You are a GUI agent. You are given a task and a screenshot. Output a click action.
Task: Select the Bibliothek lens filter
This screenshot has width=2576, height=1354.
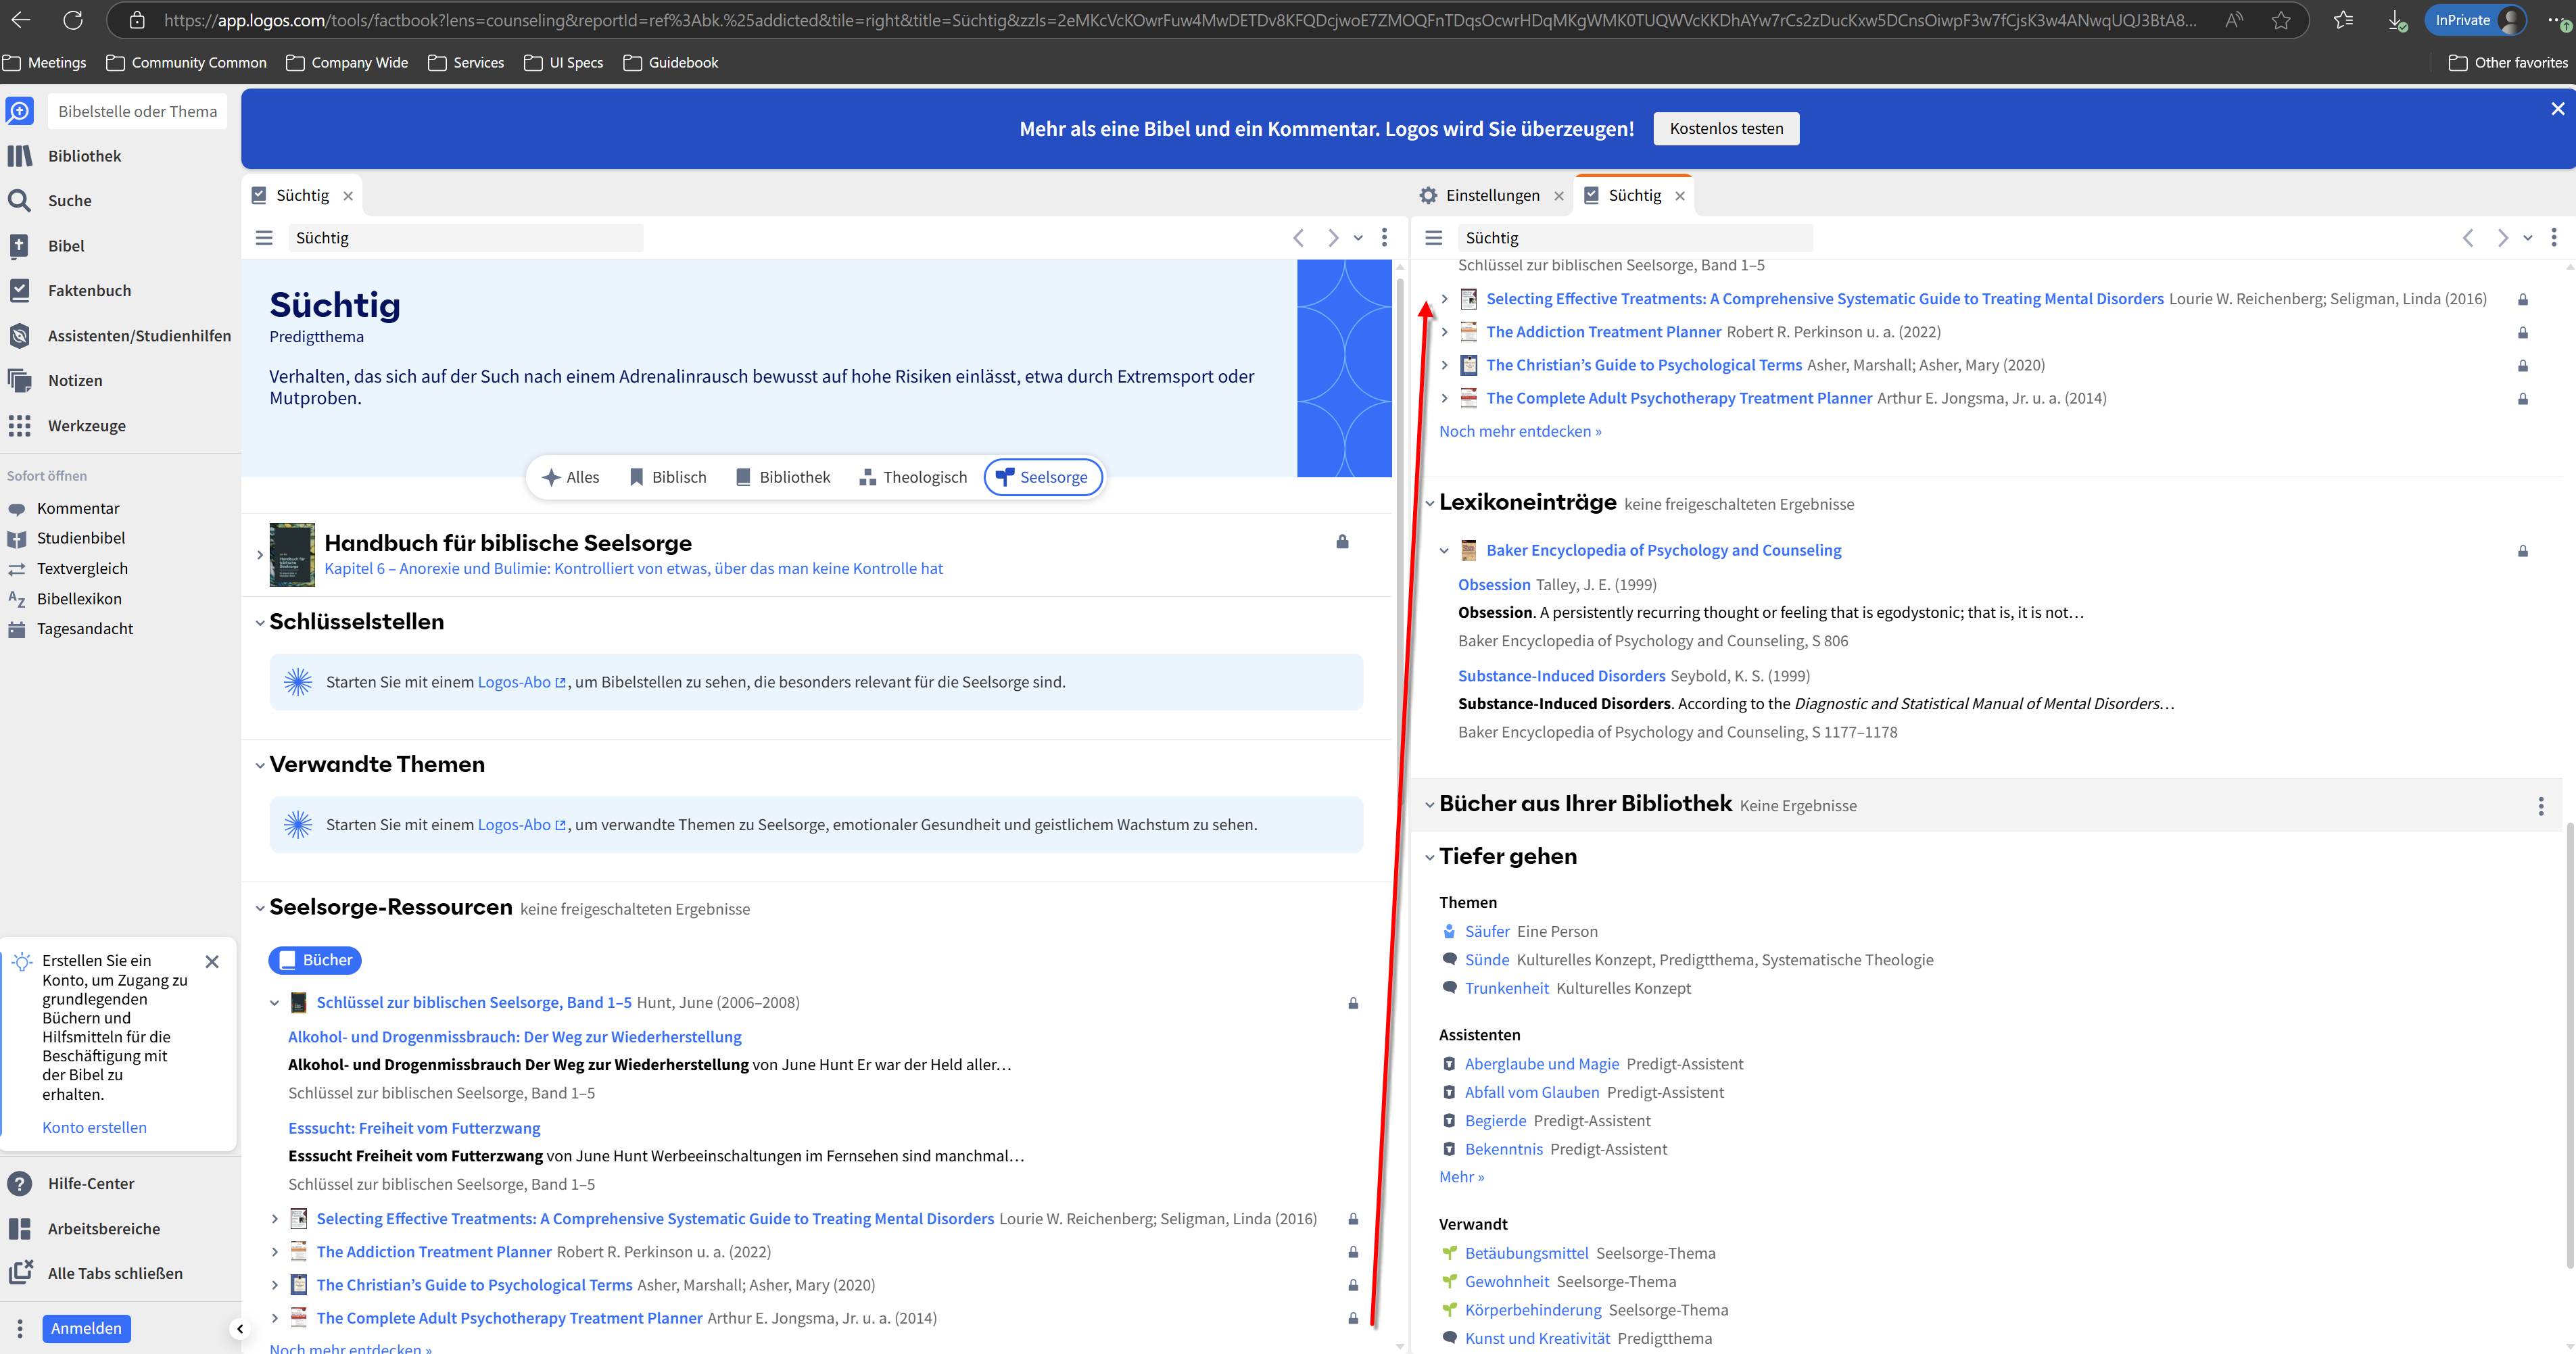783,477
